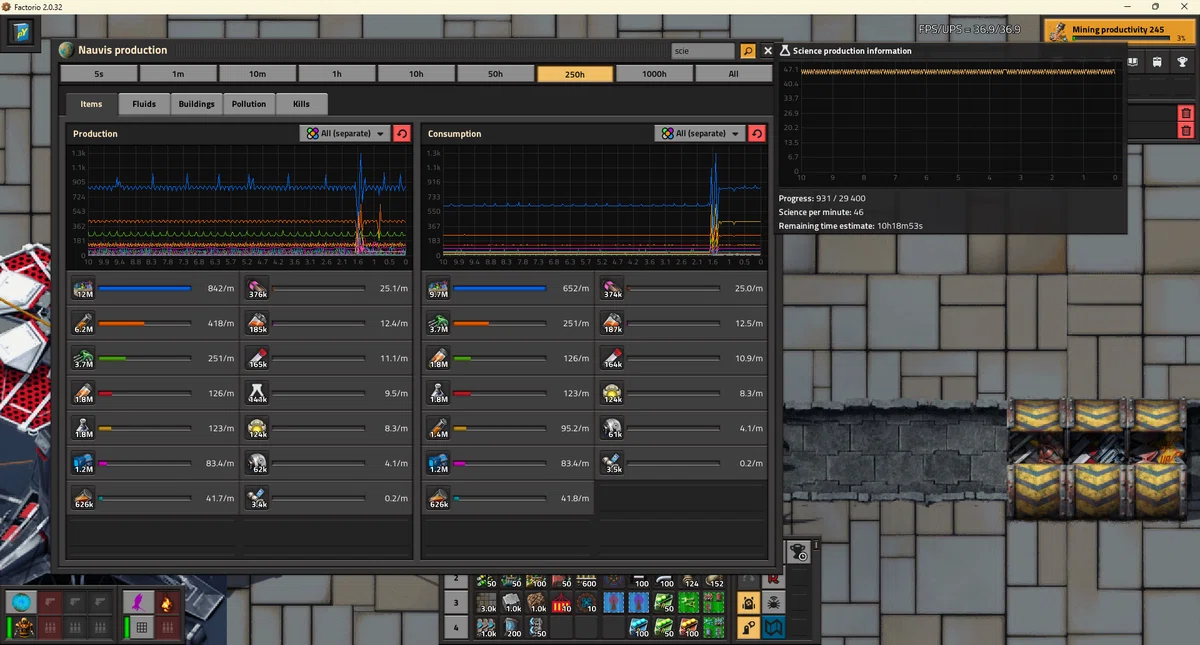1200x645 pixels.
Task: Click the spider icon in shortcut bar
Action: (773, 603)
